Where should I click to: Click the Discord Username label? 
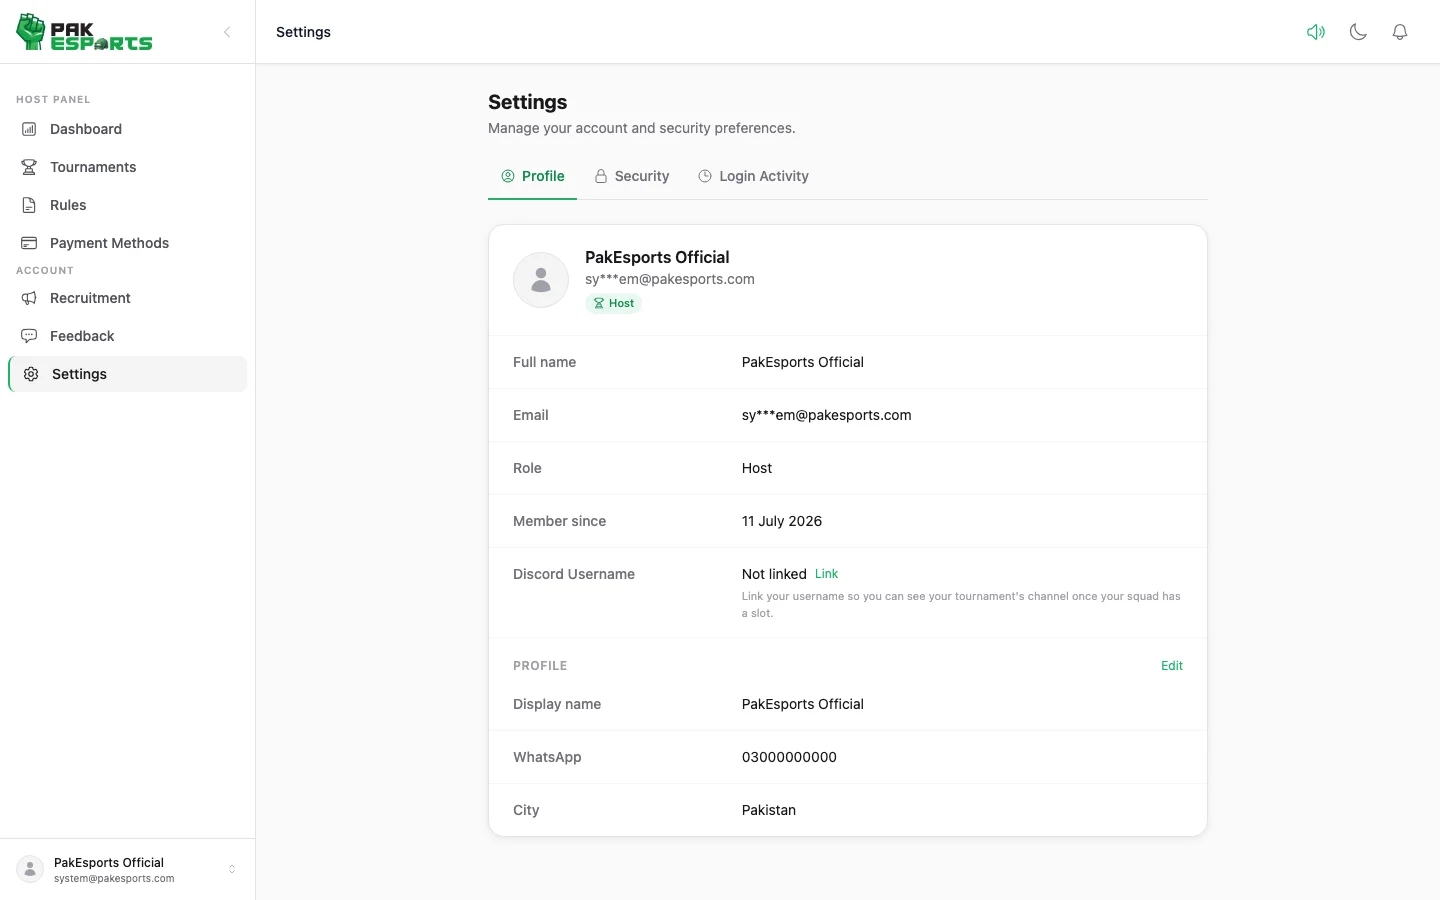click(574, 574)
